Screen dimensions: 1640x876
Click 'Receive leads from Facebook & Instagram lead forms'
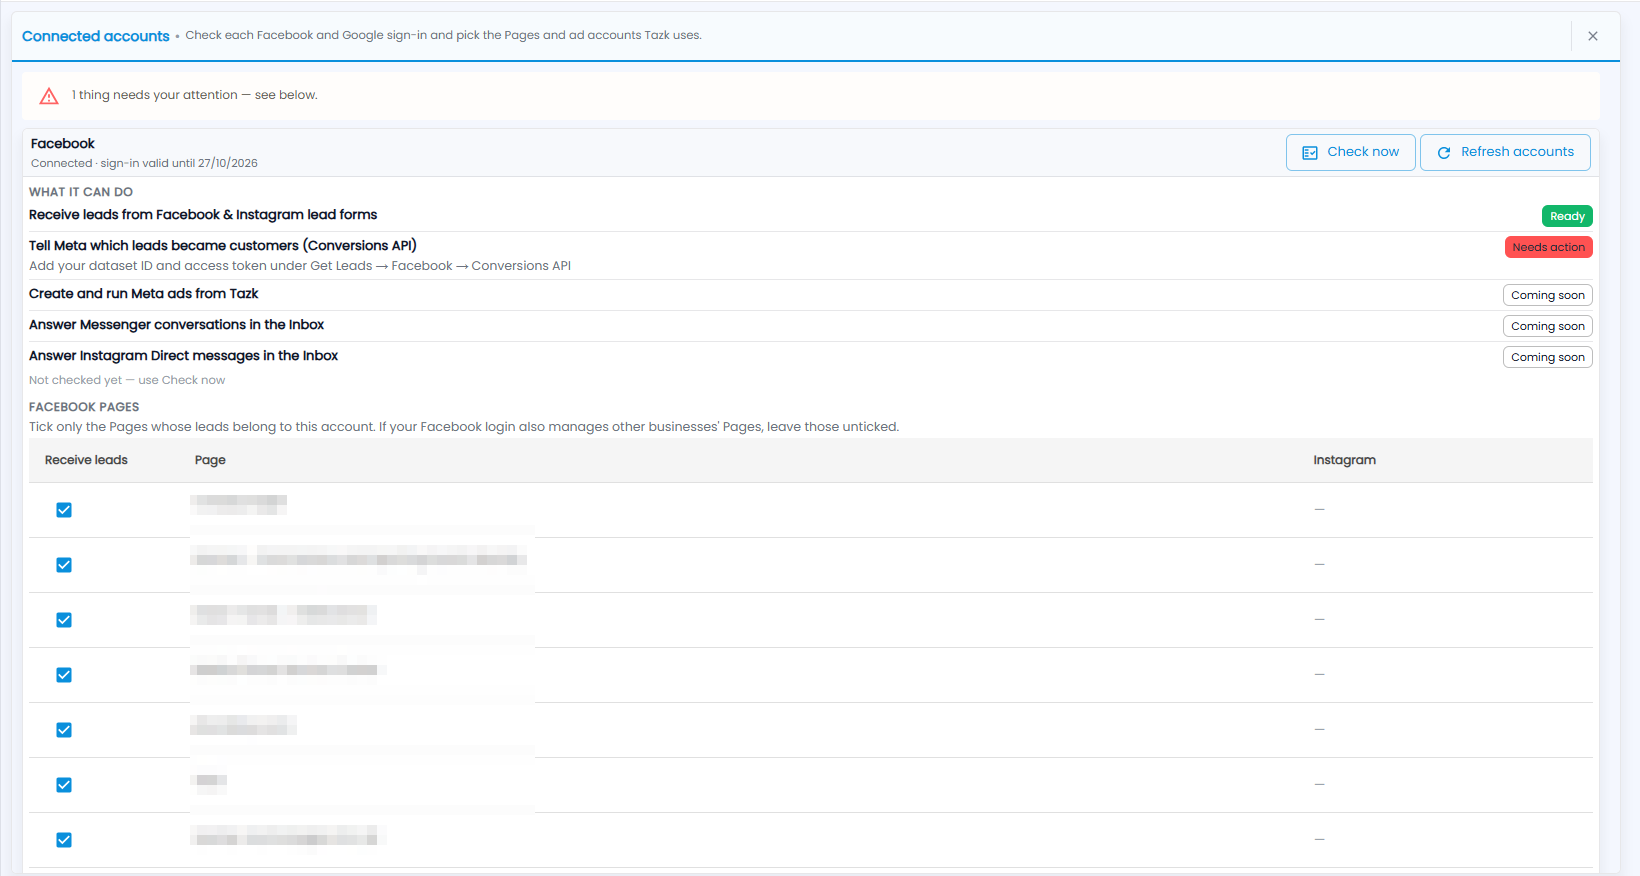tap(203, 215)
